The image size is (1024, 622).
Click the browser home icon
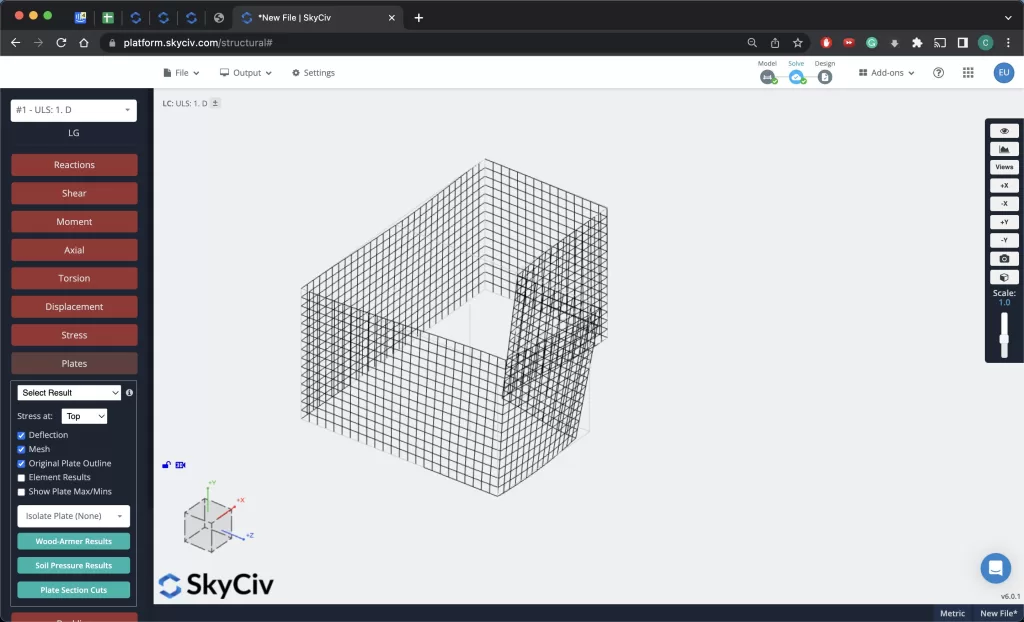(x=84, y=42)
